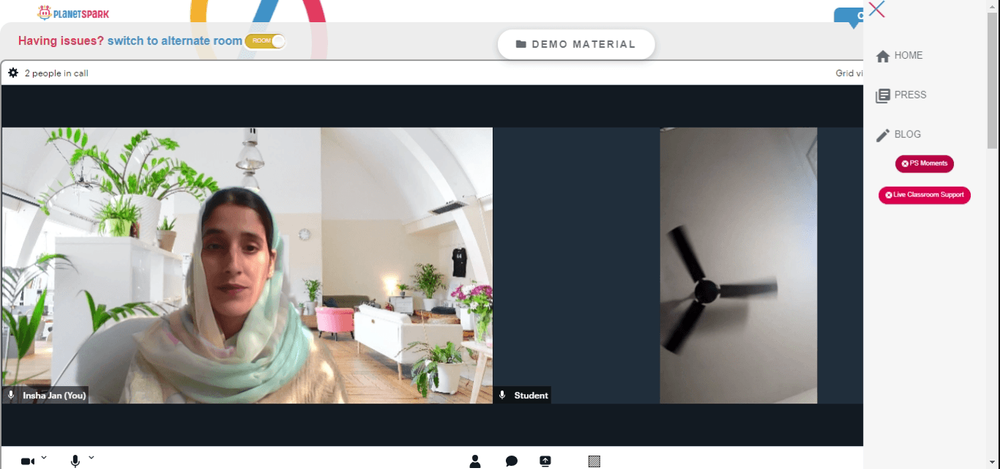Click the page vertical scrollbar

click(x=992, y=80)
